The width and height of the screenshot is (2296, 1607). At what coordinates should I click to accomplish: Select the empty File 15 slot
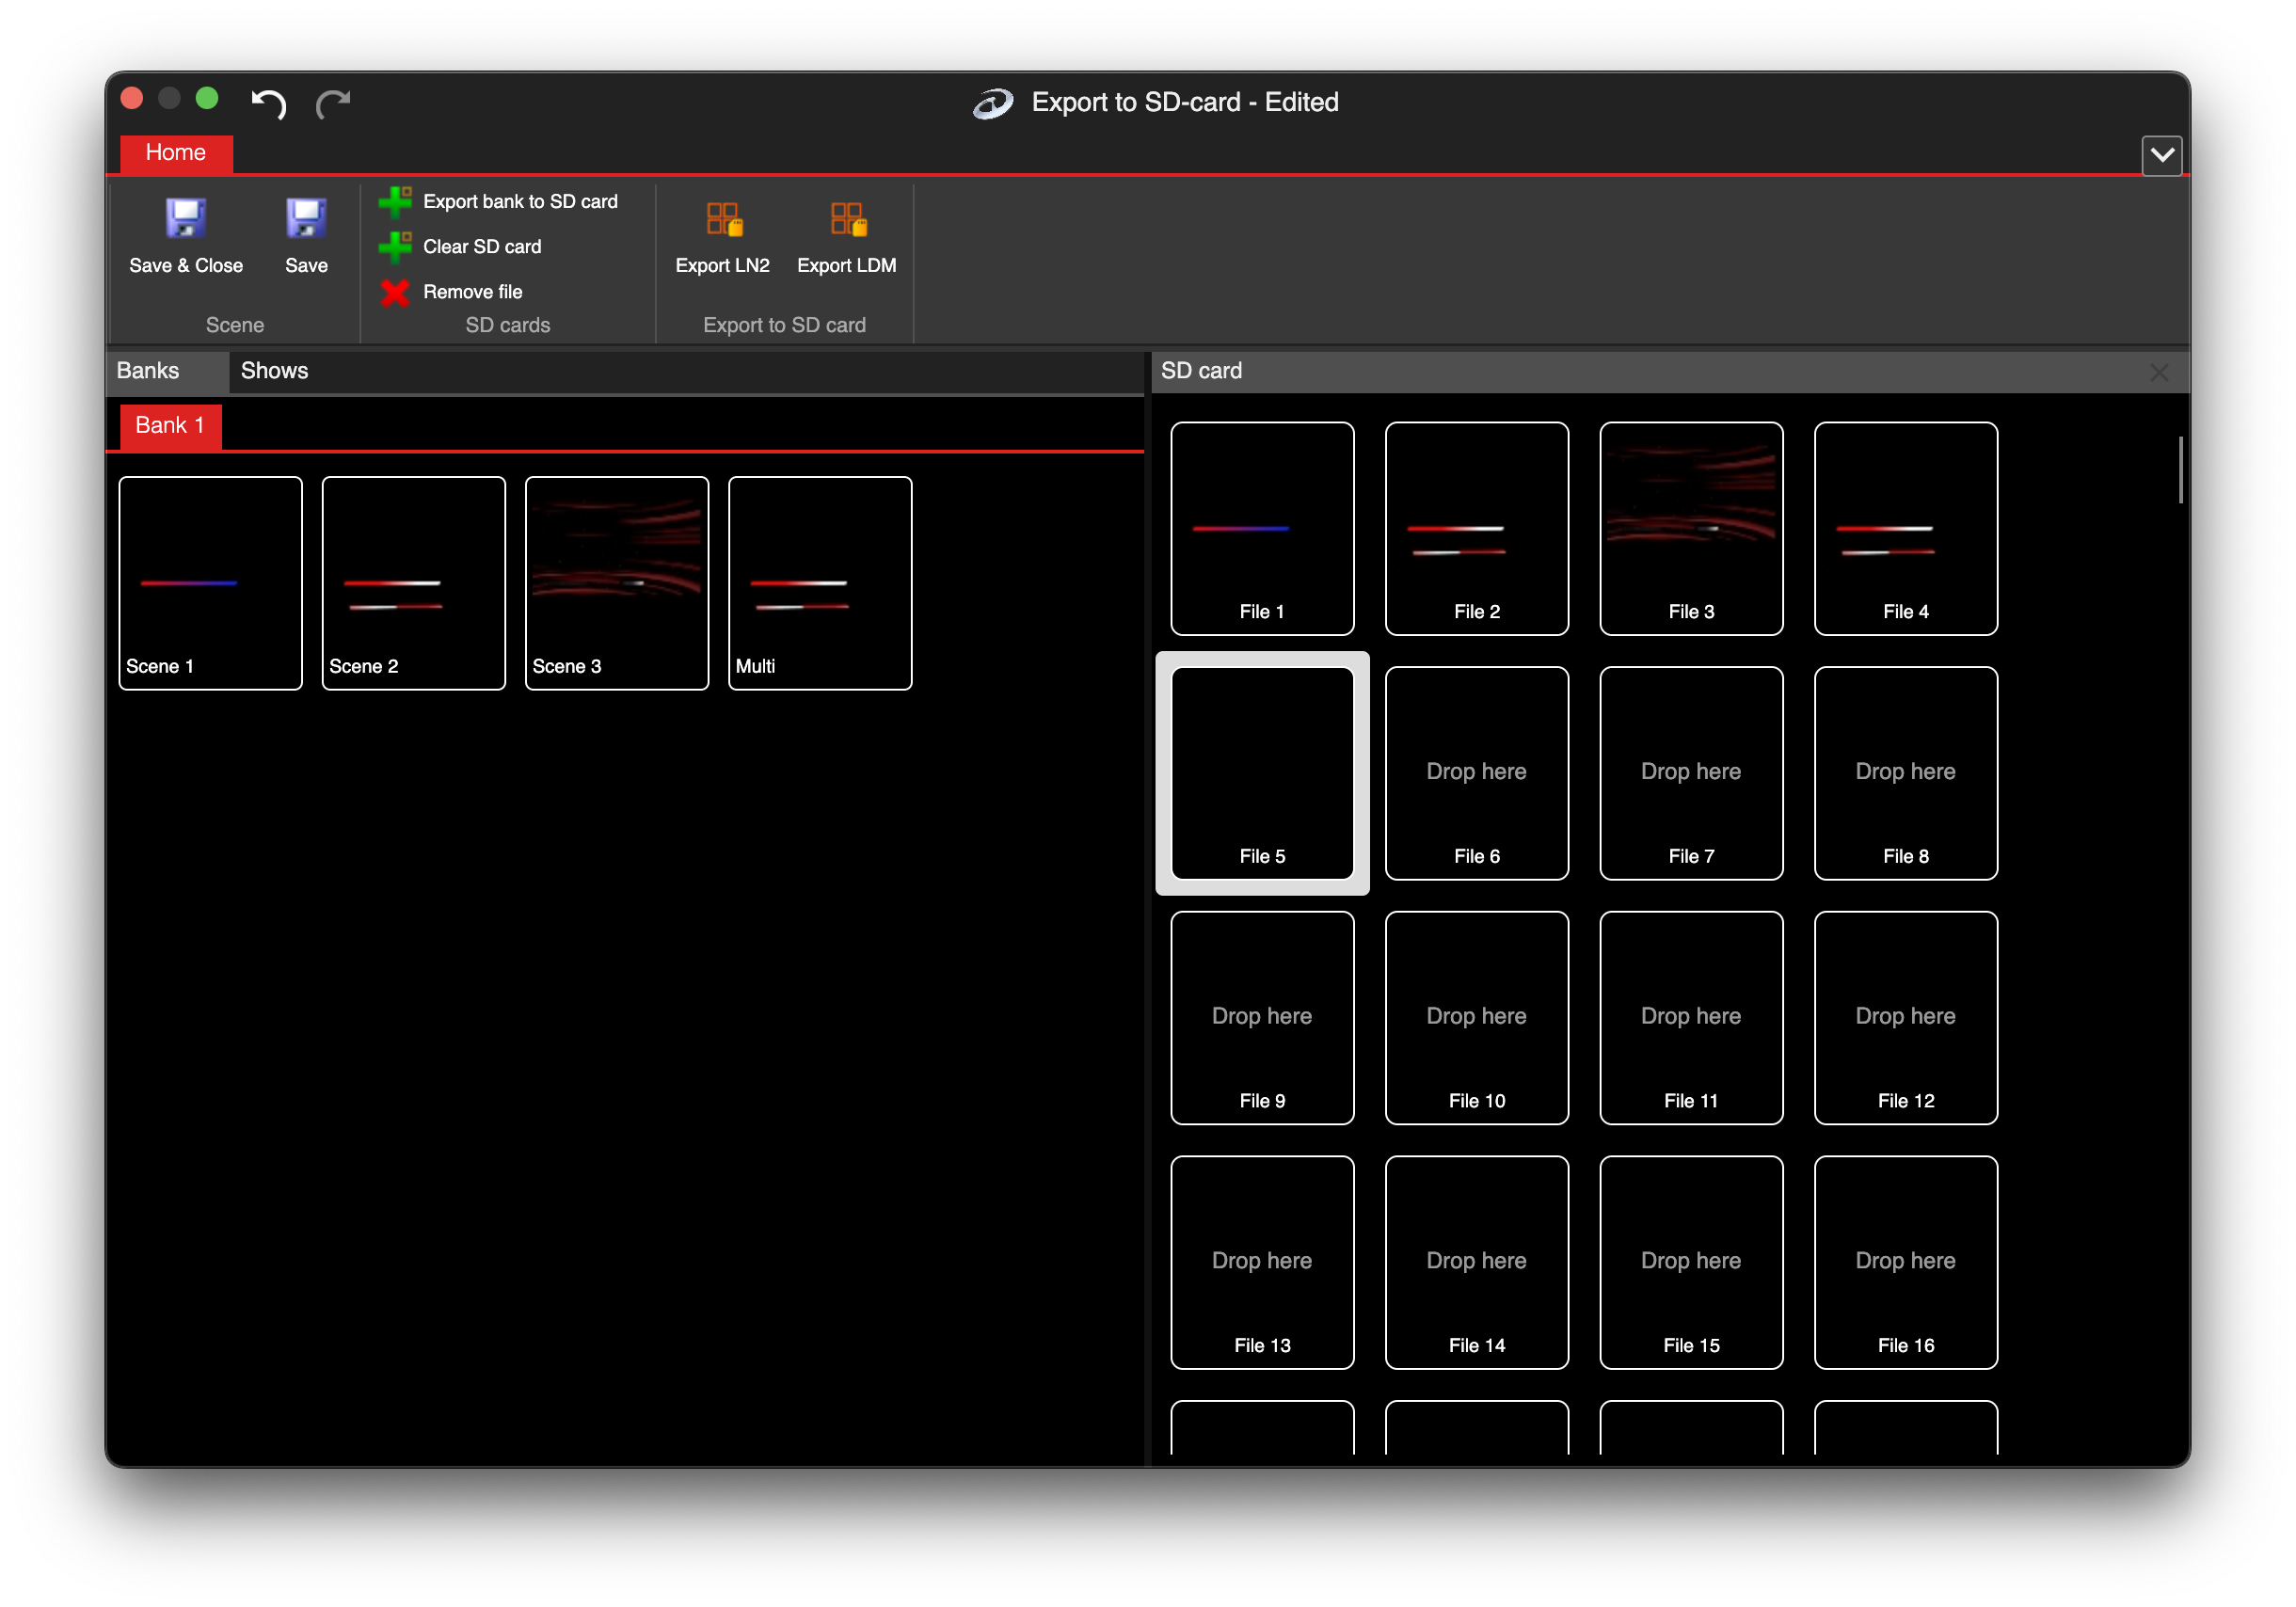[1691, 1263]
